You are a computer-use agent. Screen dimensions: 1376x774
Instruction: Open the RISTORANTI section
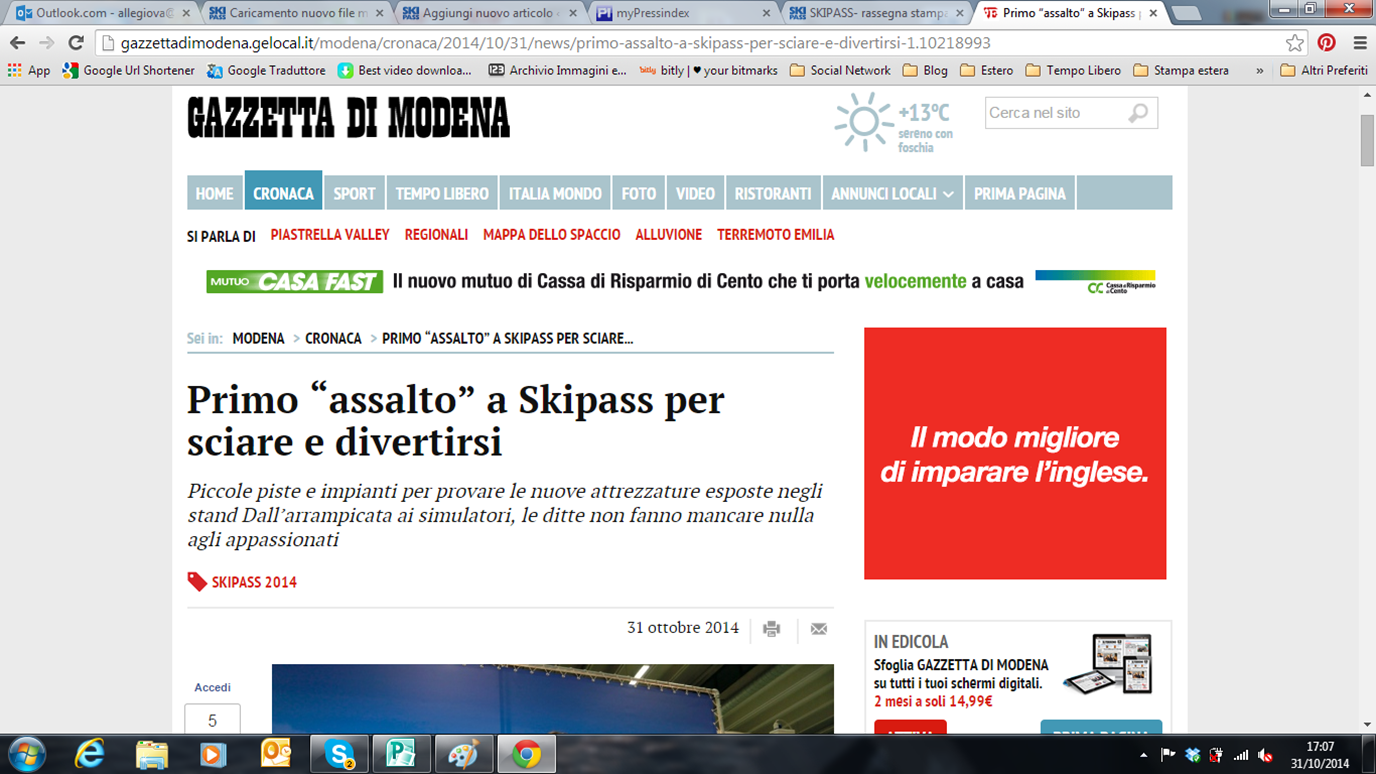(773, 193)
